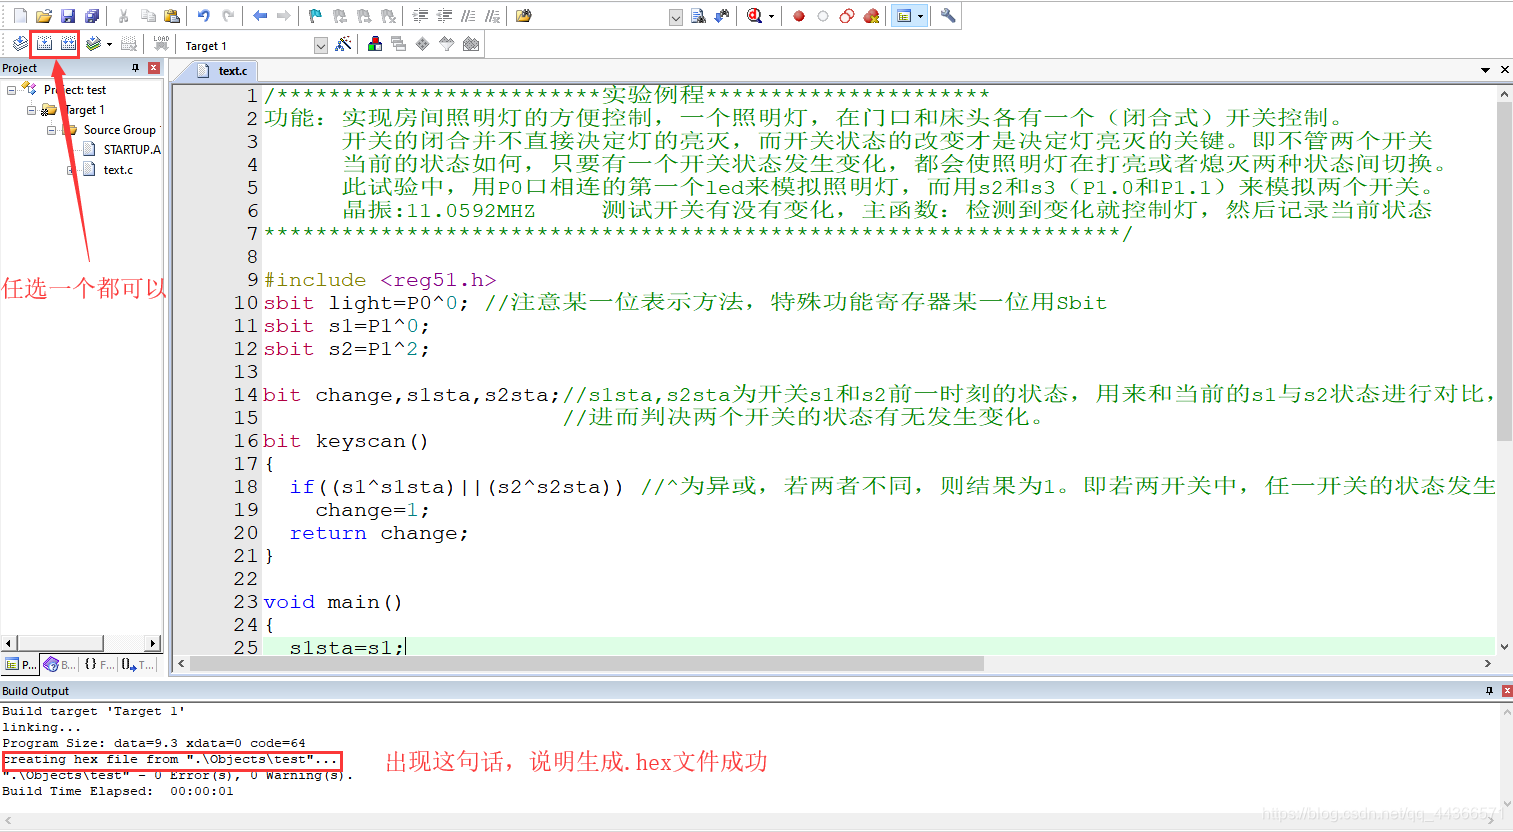Open Find in Files
Viewport: 1513px width, 832px height.
tap(524, 16)
